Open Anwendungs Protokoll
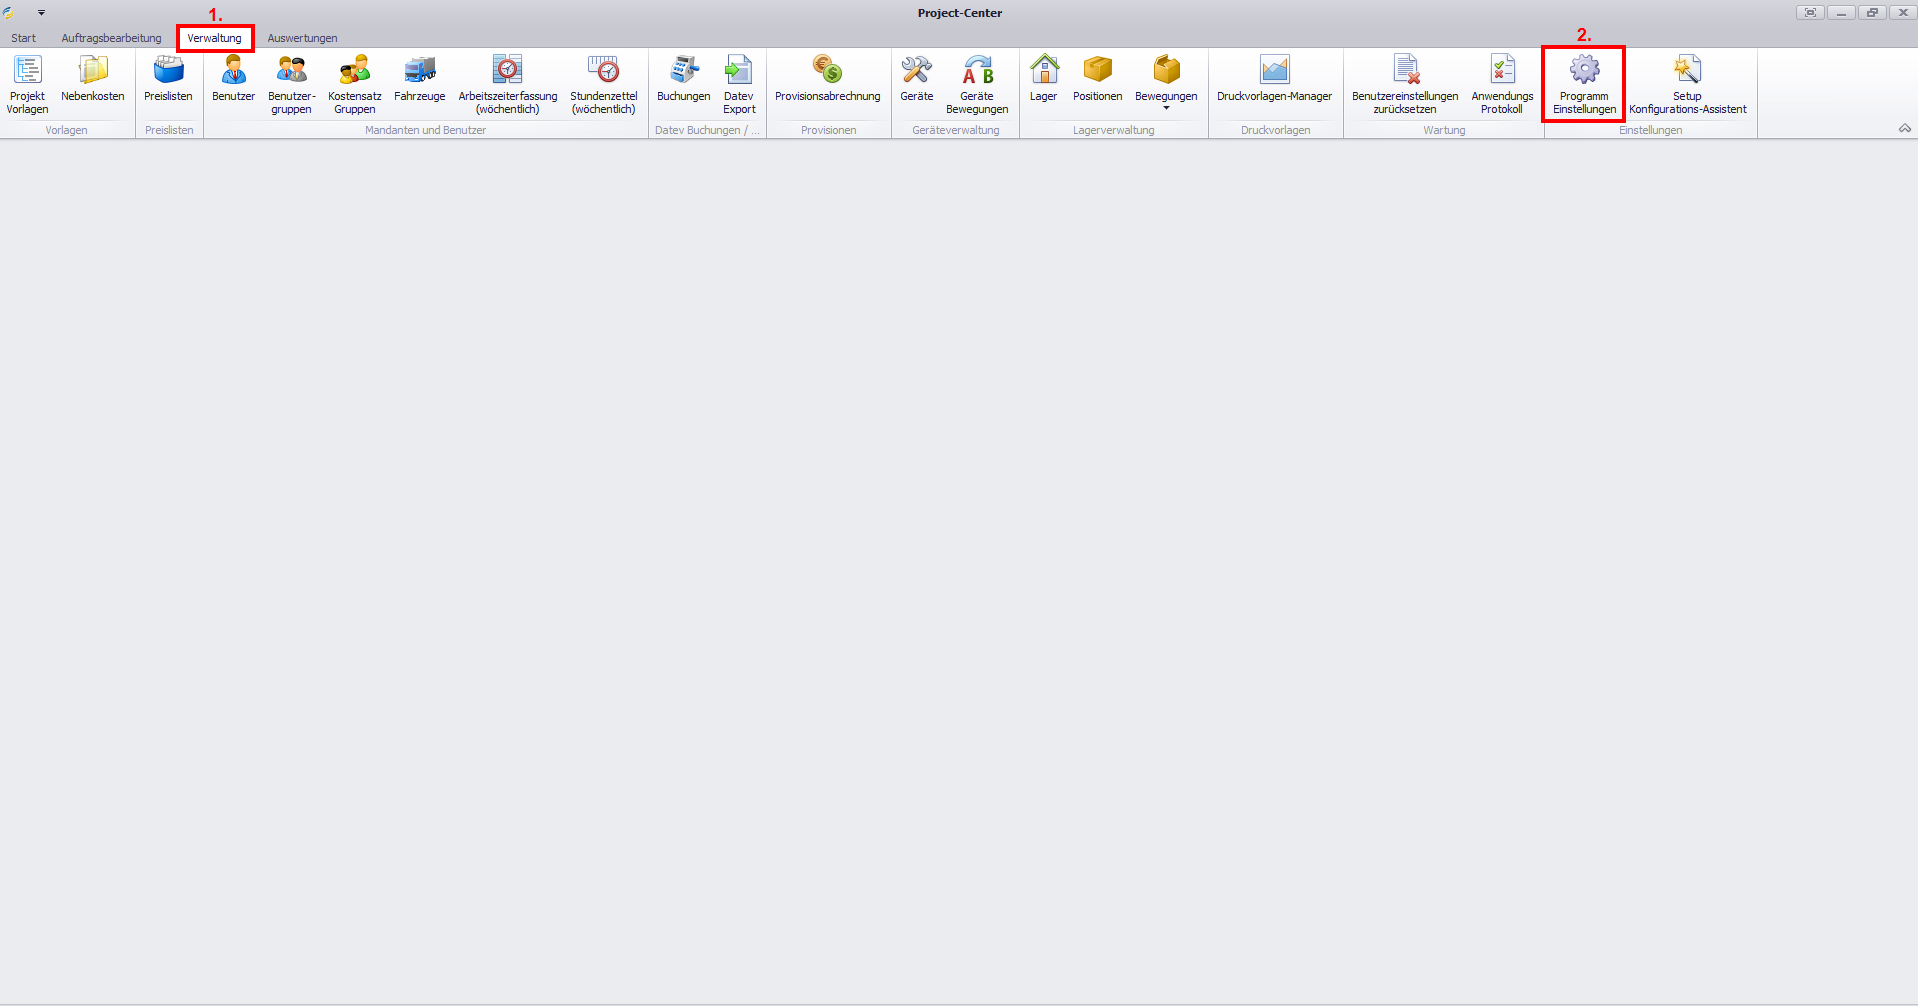1918x1006 pixels. [1502, 85]
